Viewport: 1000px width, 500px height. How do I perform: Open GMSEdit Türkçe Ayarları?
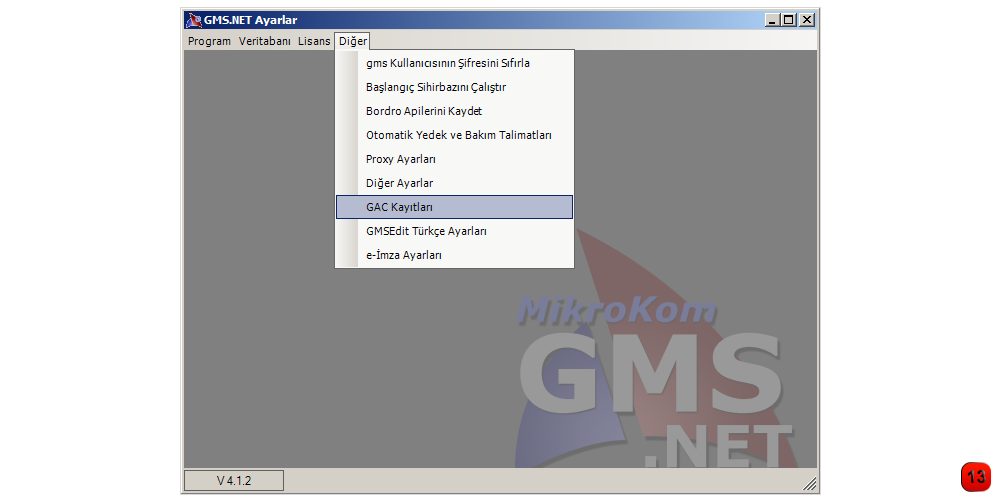454,231
